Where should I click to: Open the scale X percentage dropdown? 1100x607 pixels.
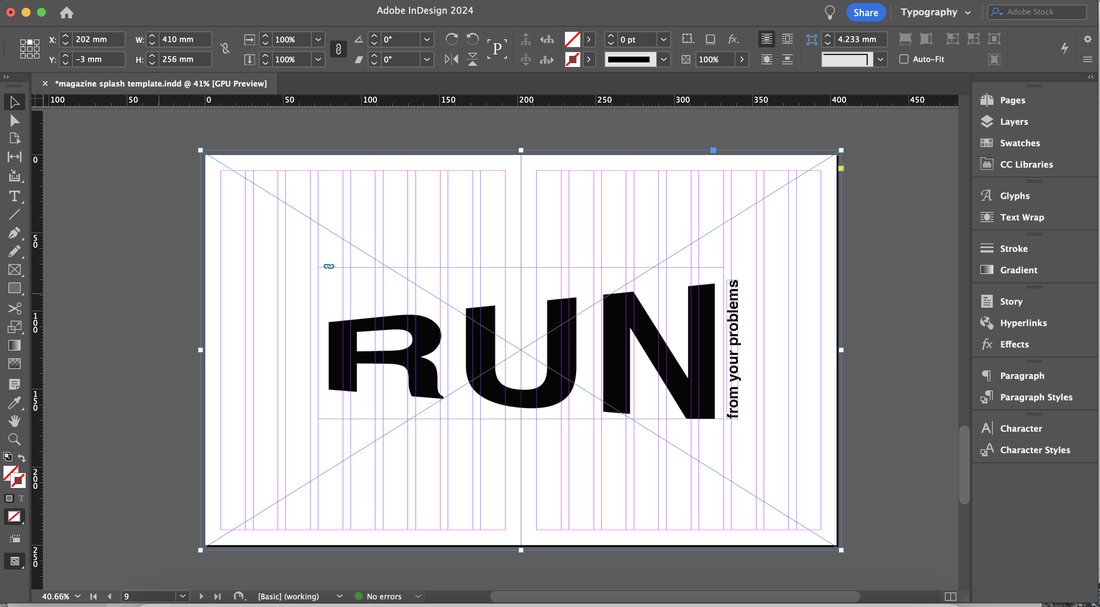tap(318, 39)
